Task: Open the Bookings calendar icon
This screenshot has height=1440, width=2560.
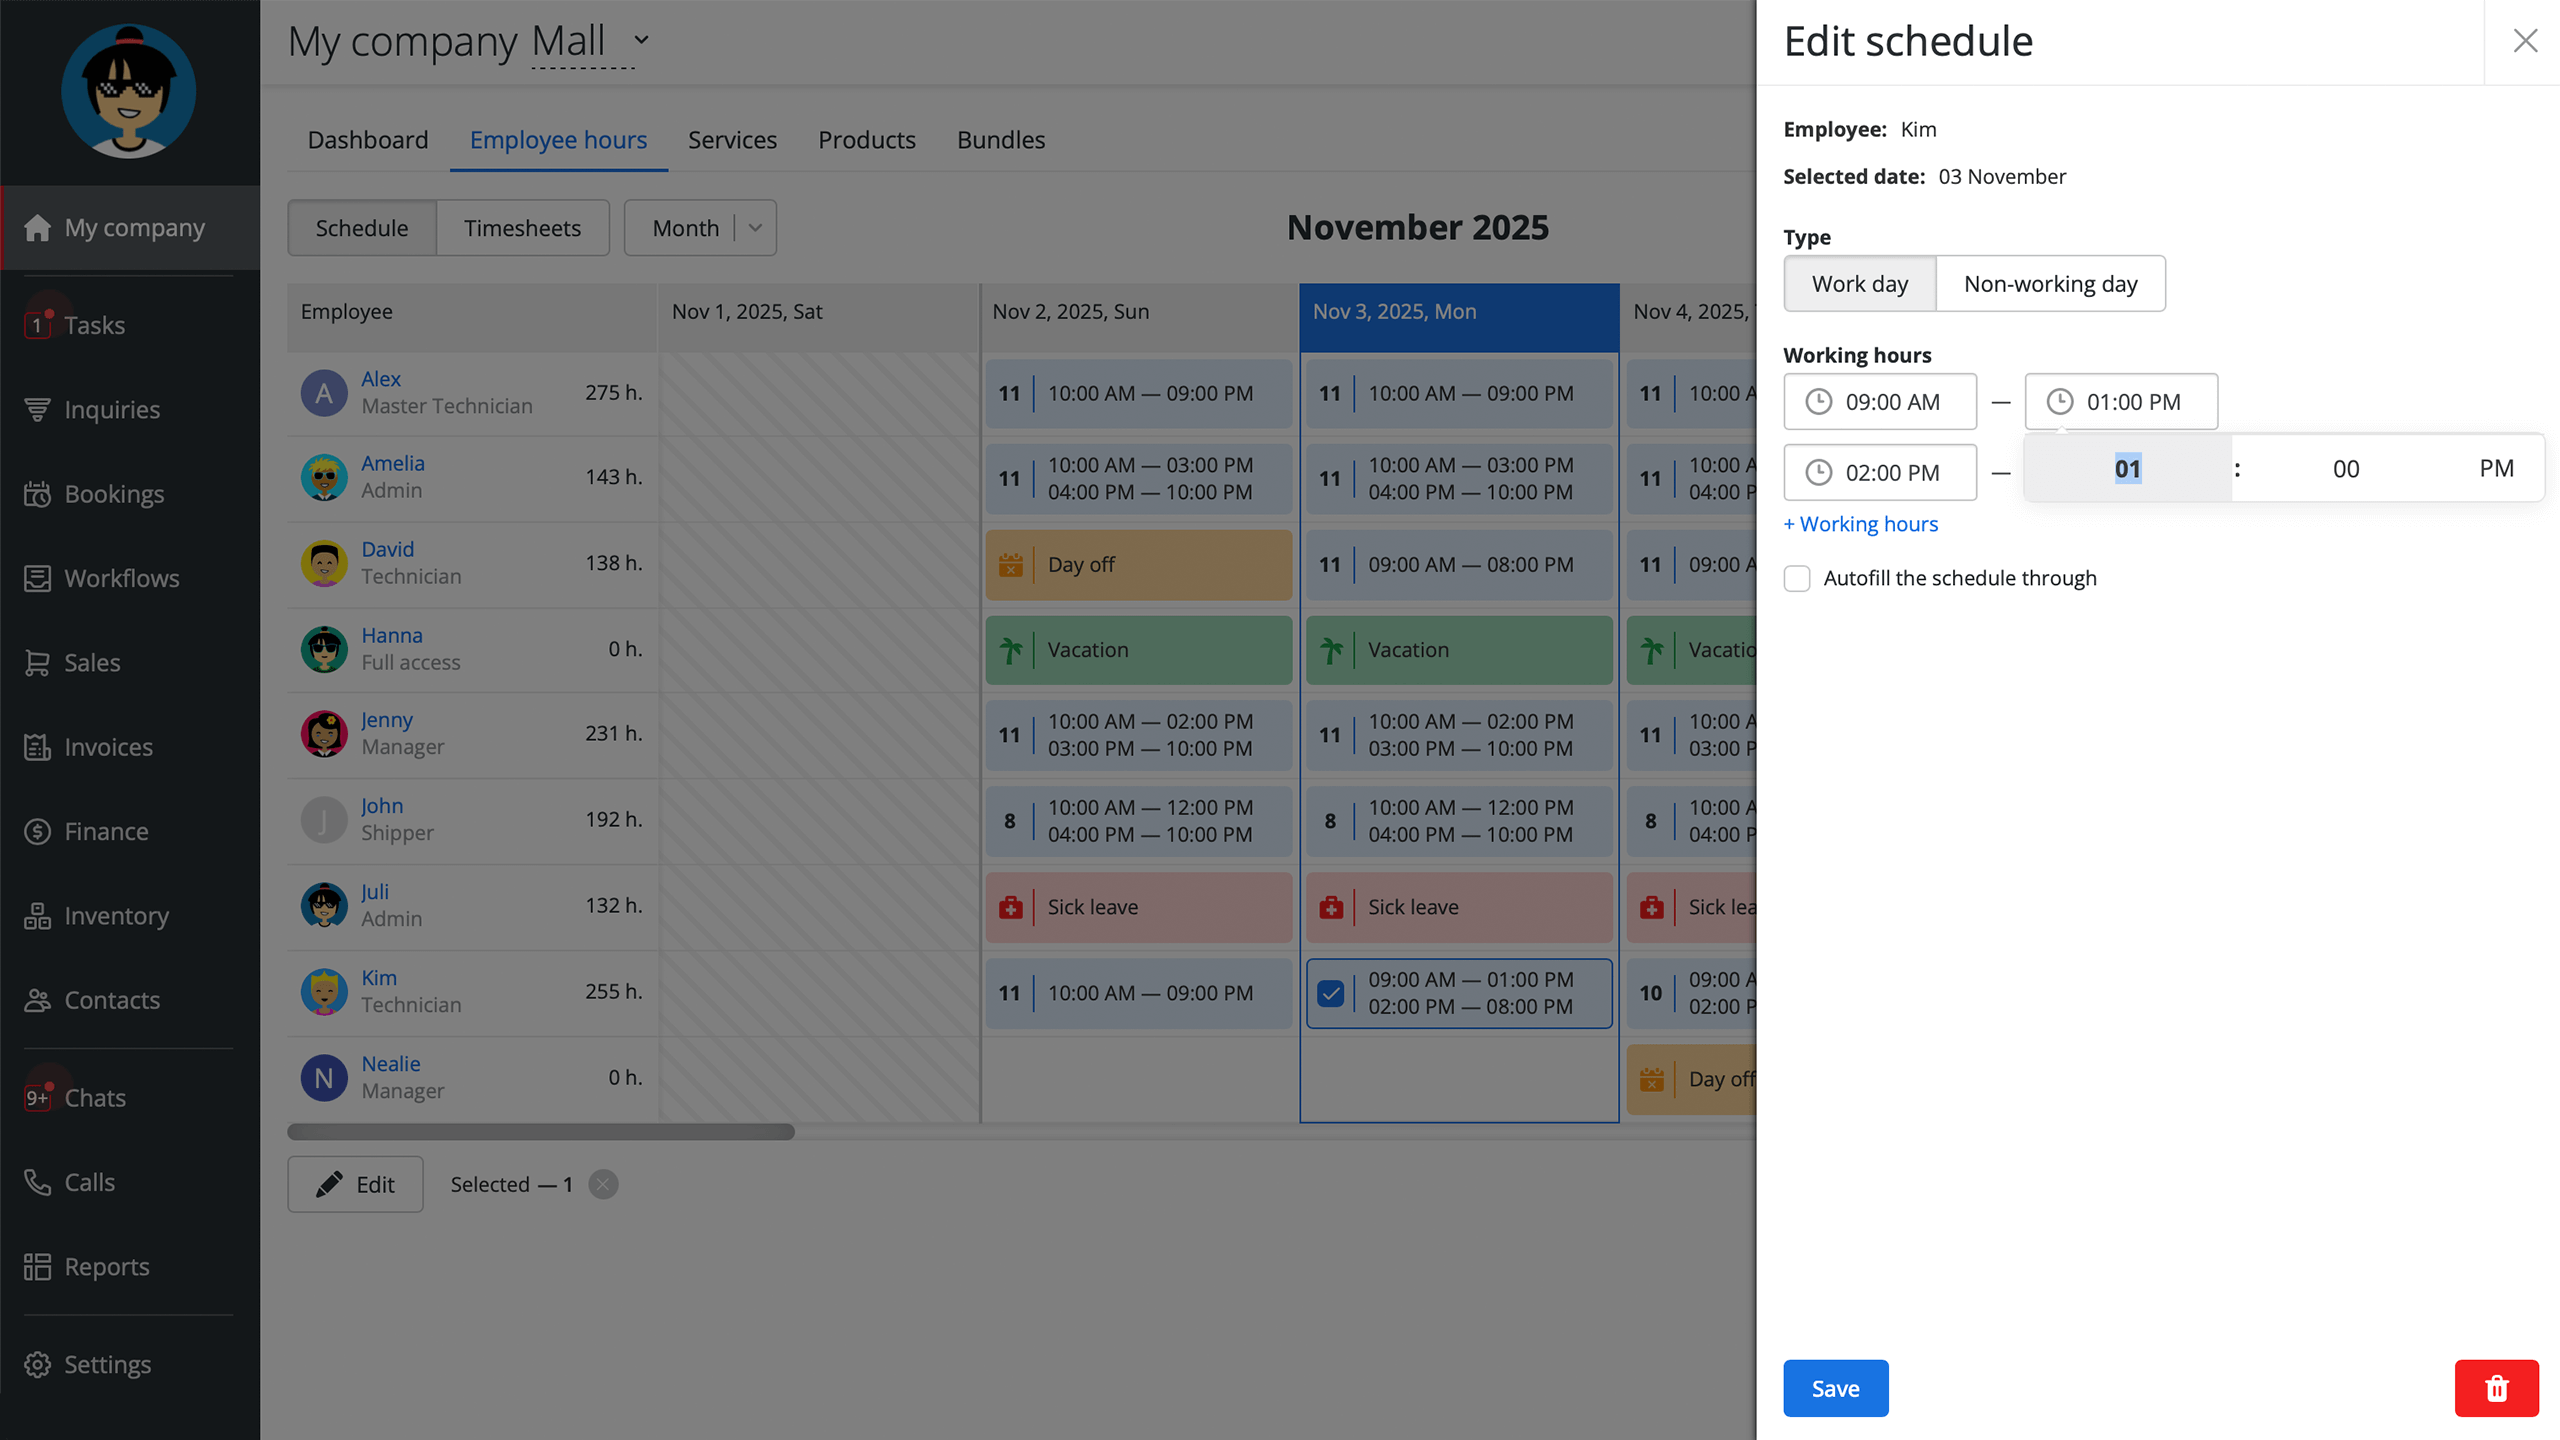Action: pos(38,494)
